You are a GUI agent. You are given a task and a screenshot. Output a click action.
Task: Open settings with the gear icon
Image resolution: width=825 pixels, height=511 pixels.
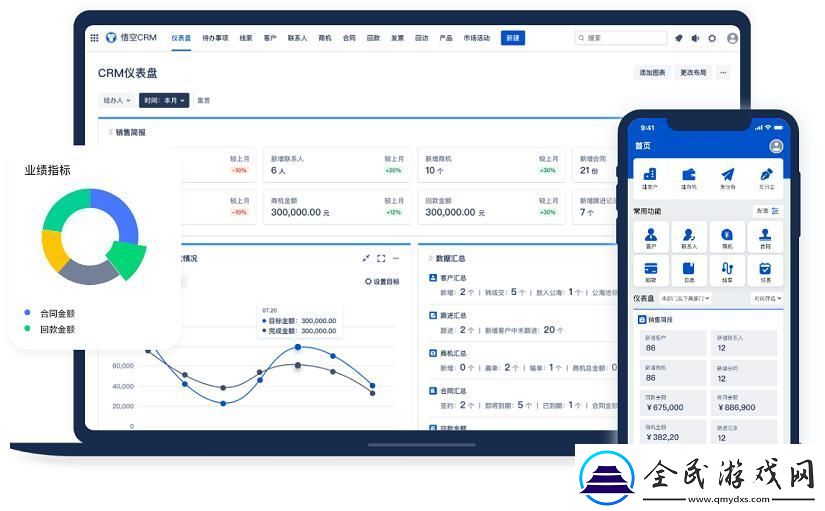pos(712,38)
